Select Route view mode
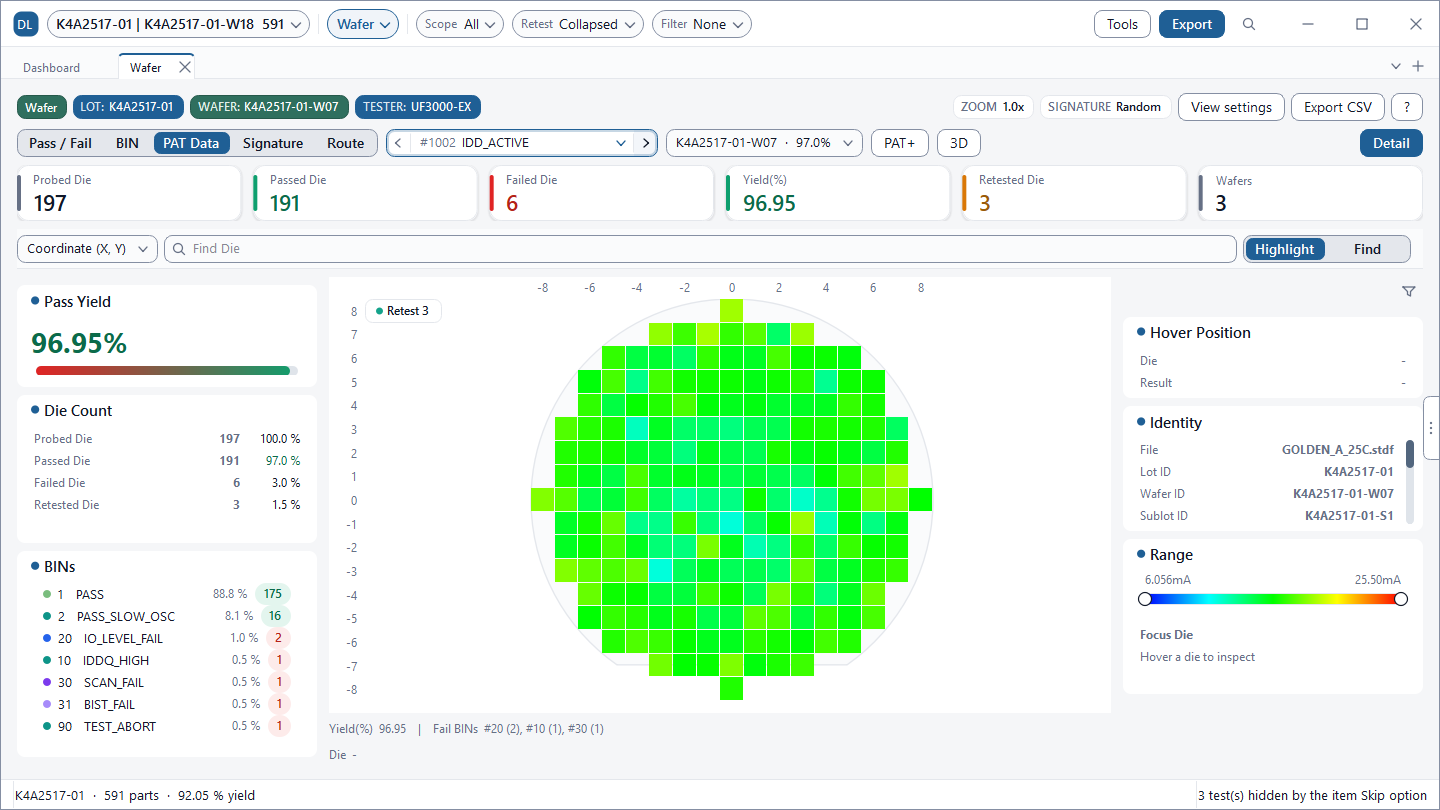The width and height of the screenshot is (1440, 810). point(346,143)
